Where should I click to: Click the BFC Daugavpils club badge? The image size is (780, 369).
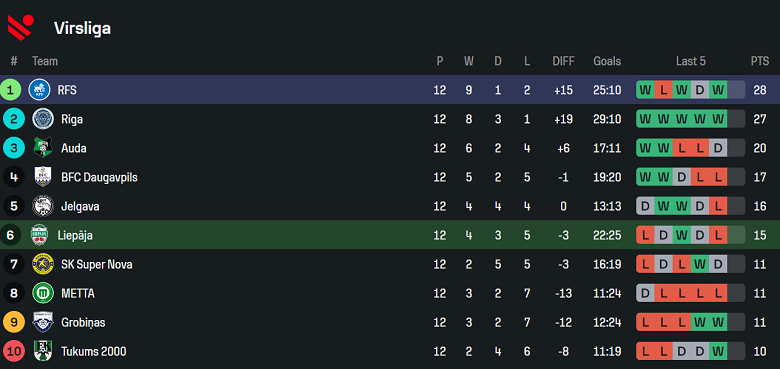pyautogui.click(x=43, y=177)
